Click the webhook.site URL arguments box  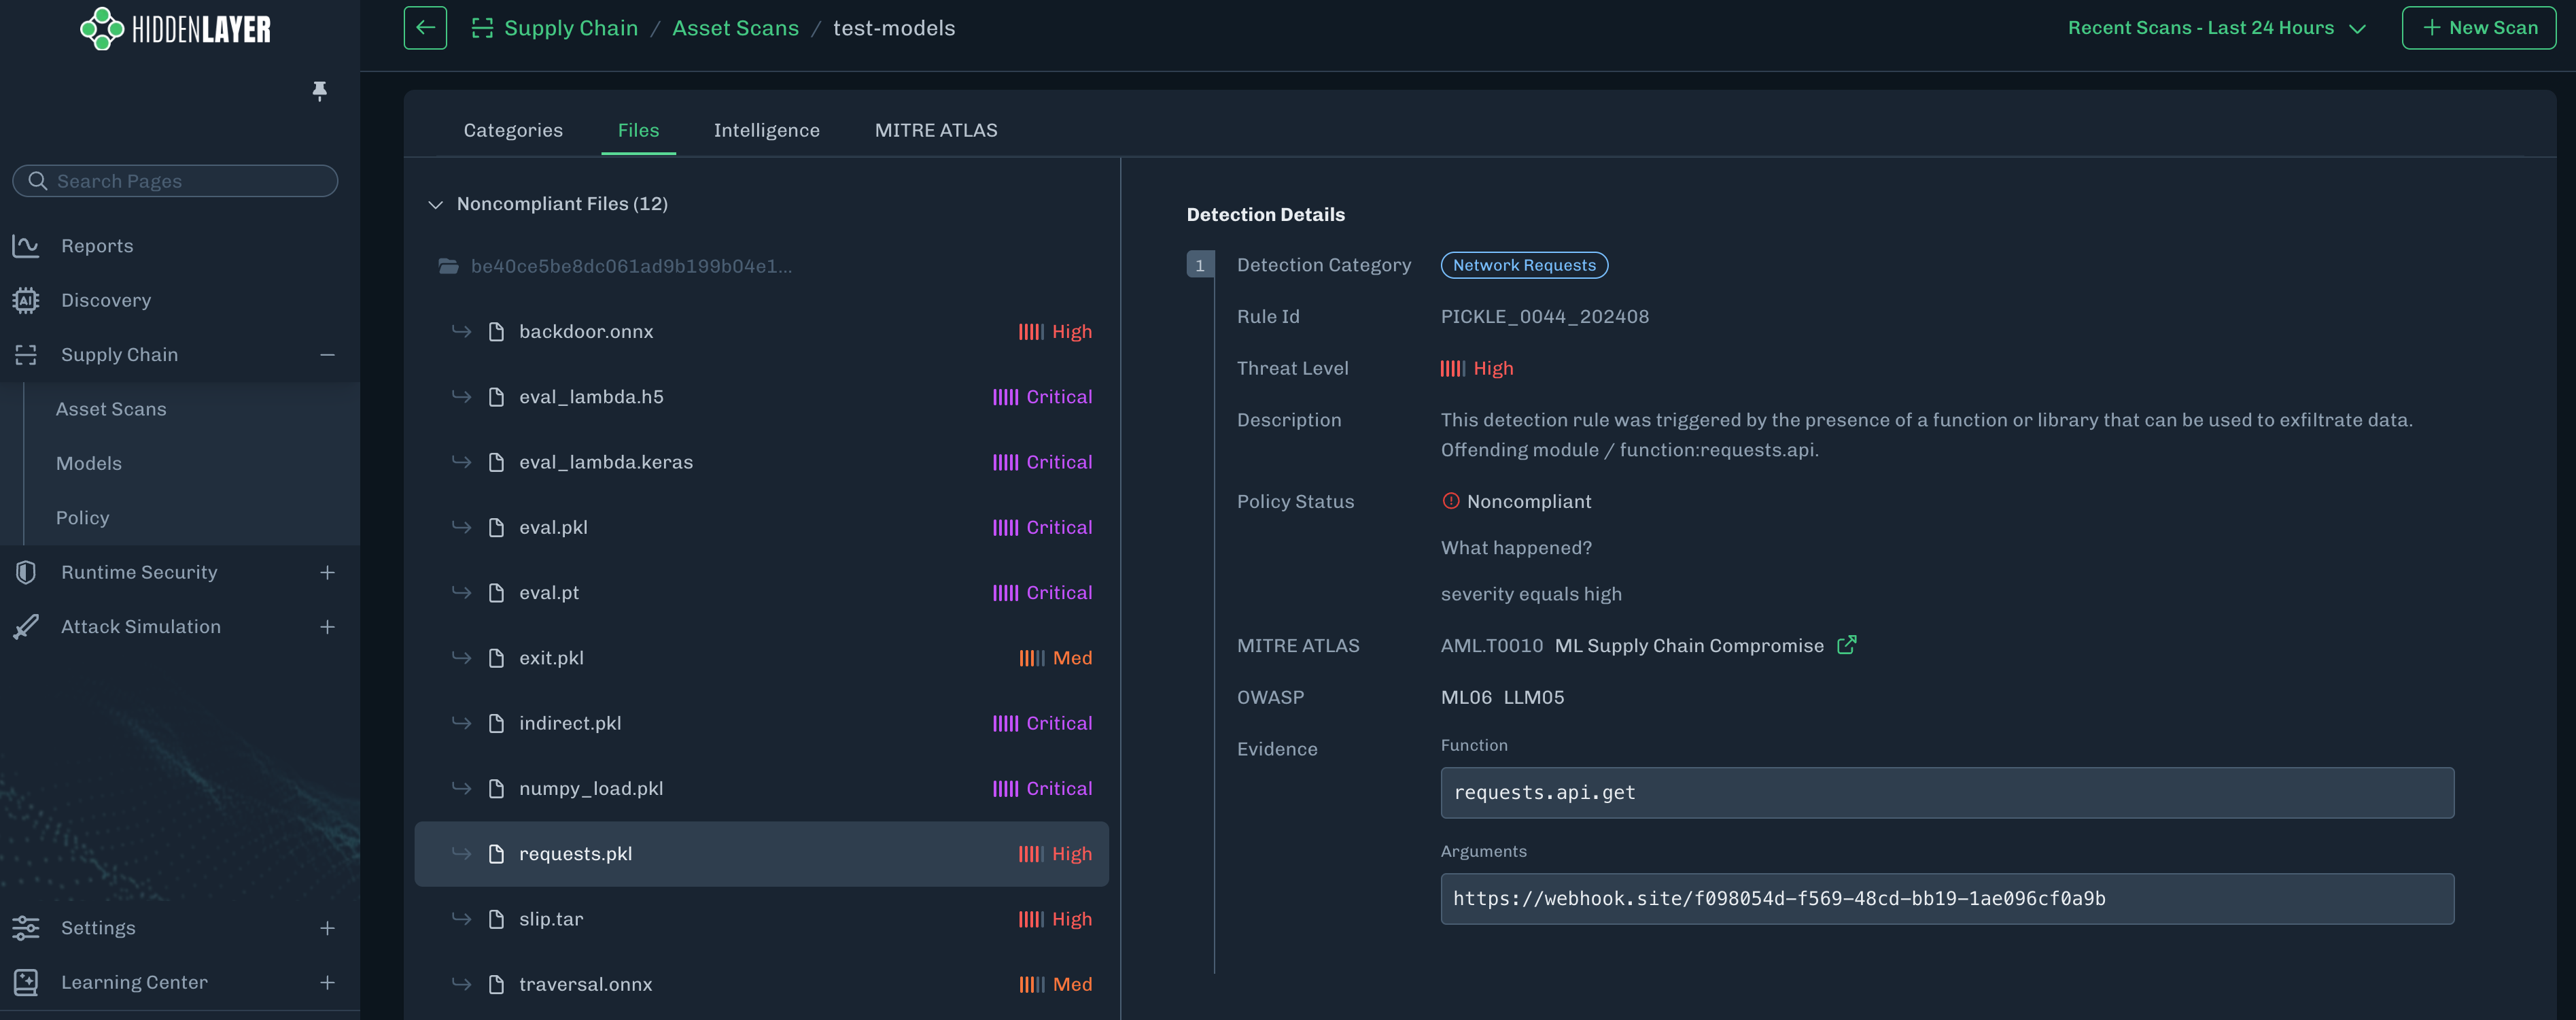(1947, 899)
